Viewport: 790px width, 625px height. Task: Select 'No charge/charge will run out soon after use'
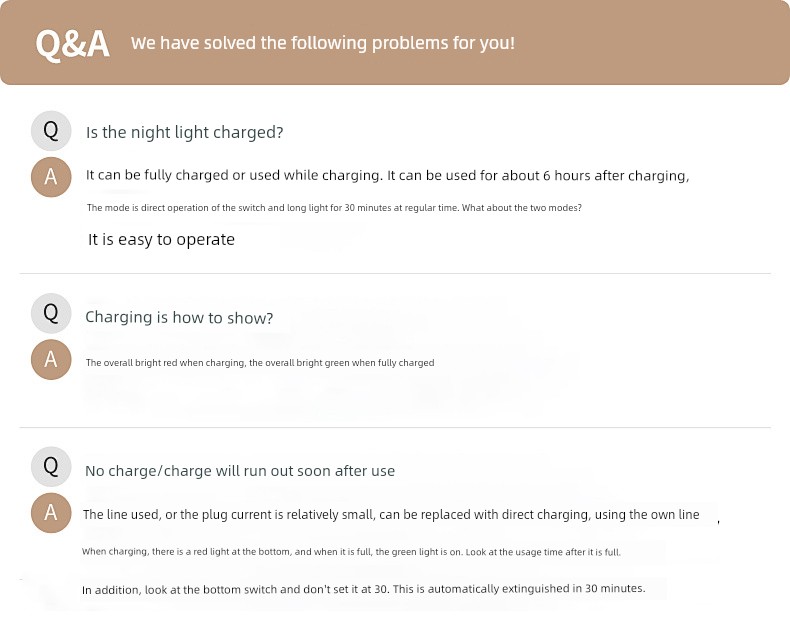click(x=240, y=471)
